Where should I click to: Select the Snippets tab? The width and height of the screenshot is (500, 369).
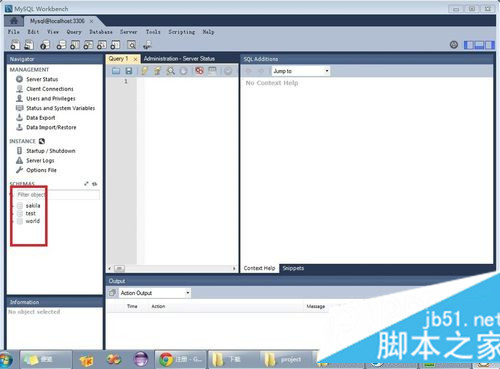coord(293,268)
